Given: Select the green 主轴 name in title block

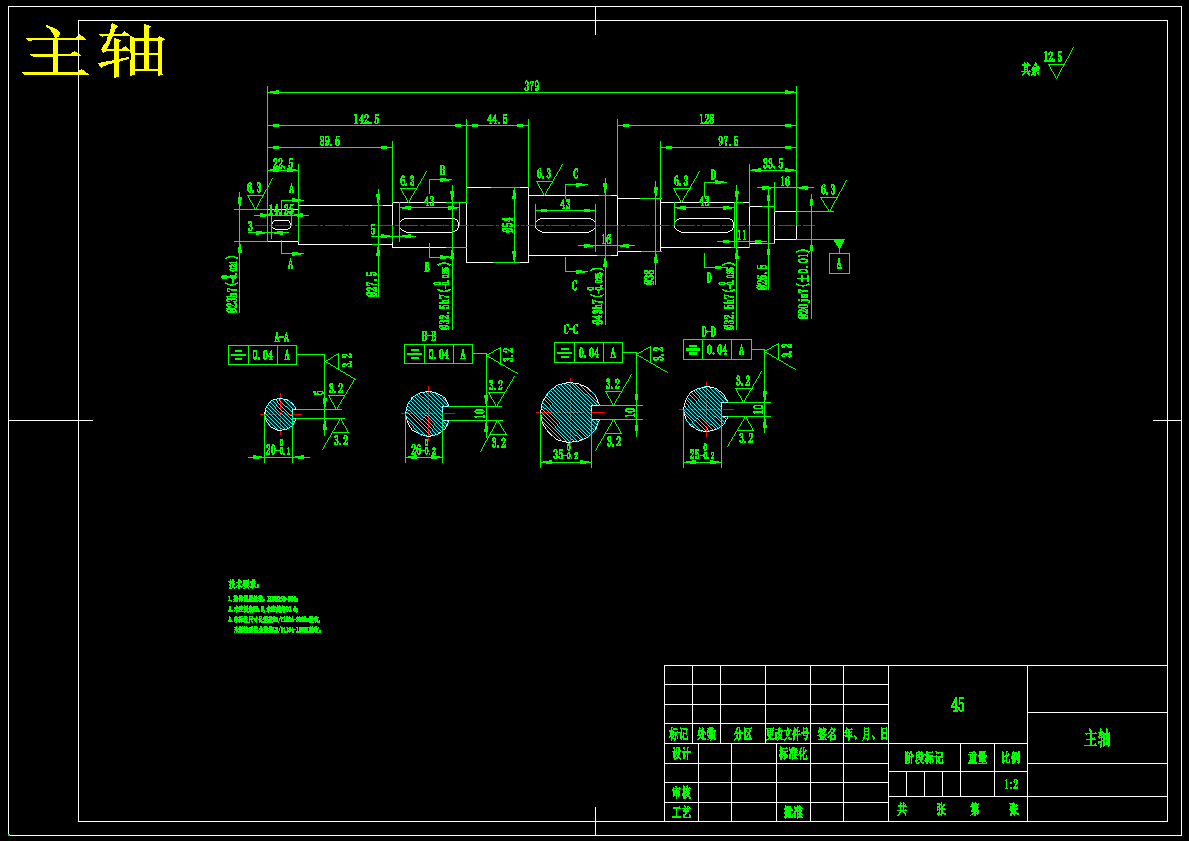Looking at the screenshot, I should pyautogui.click(x=1097, y=738).
